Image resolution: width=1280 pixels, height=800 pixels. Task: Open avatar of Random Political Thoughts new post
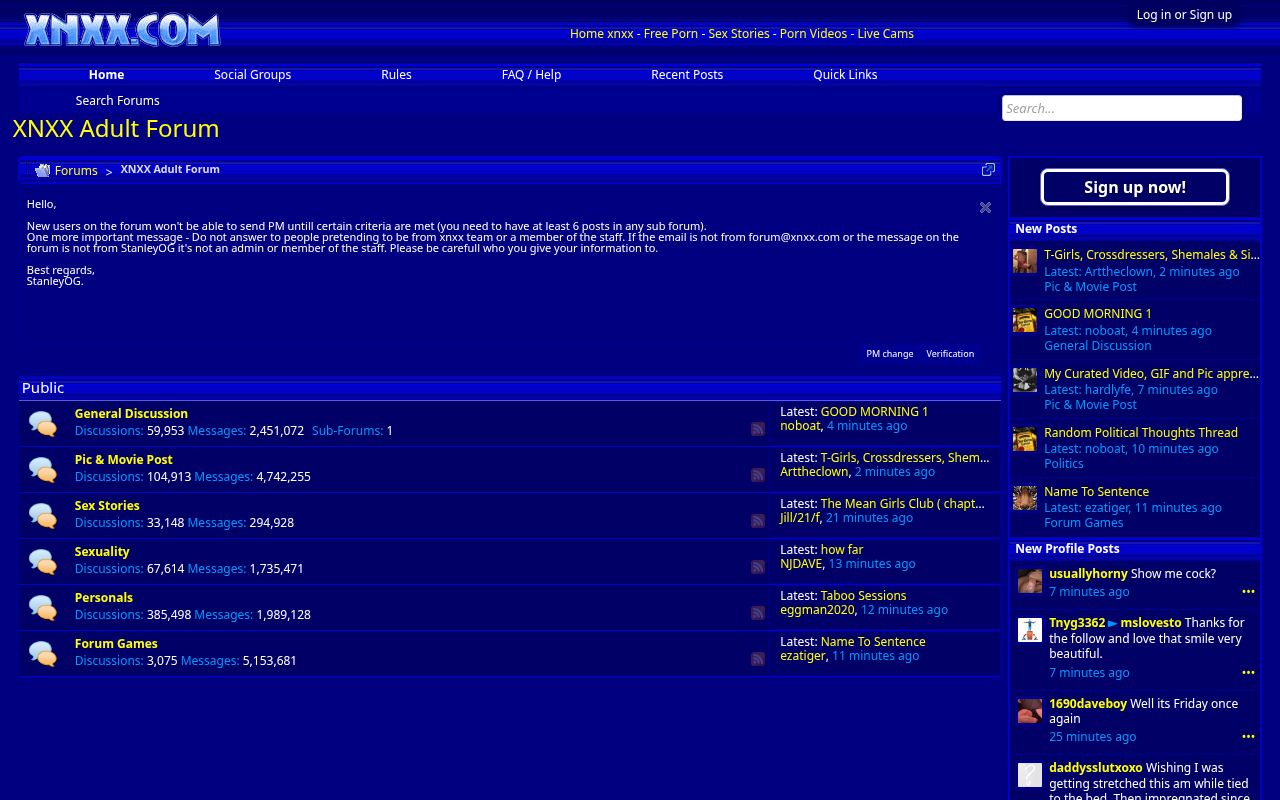click(x=1025, y=439)
